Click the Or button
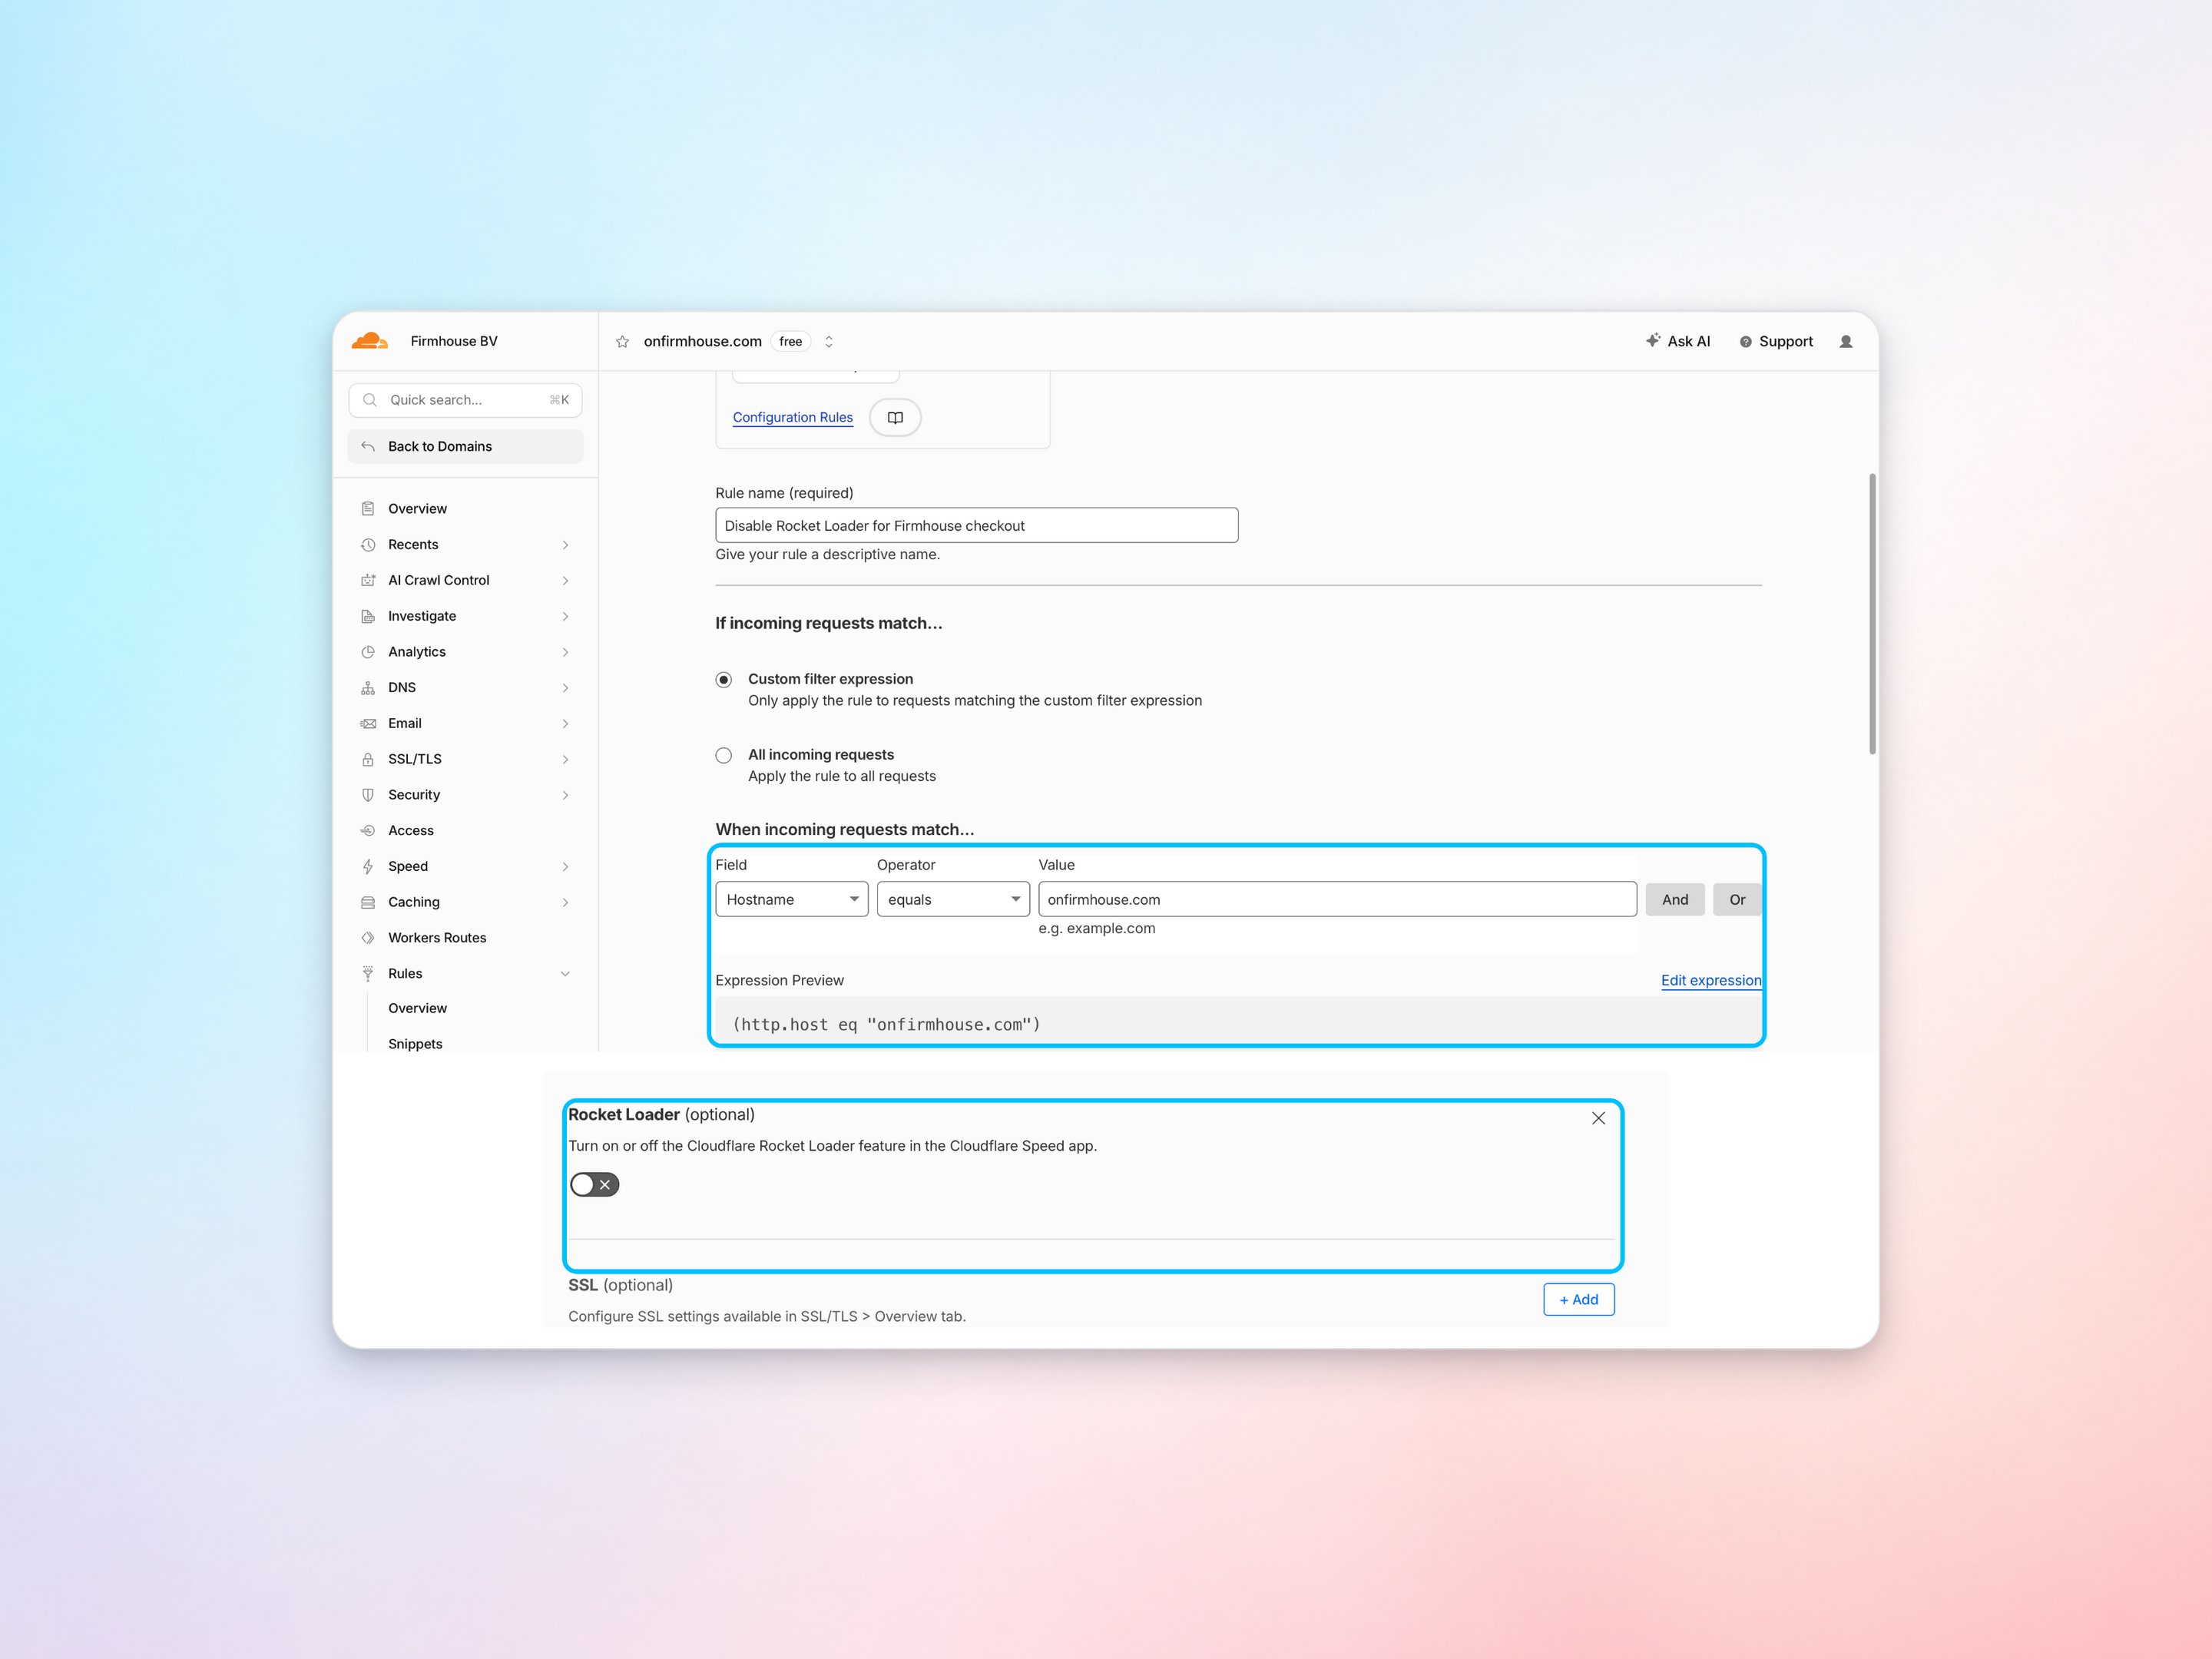The height and width of the screenshot is (1659, 2212). [x=1737, y=900]
